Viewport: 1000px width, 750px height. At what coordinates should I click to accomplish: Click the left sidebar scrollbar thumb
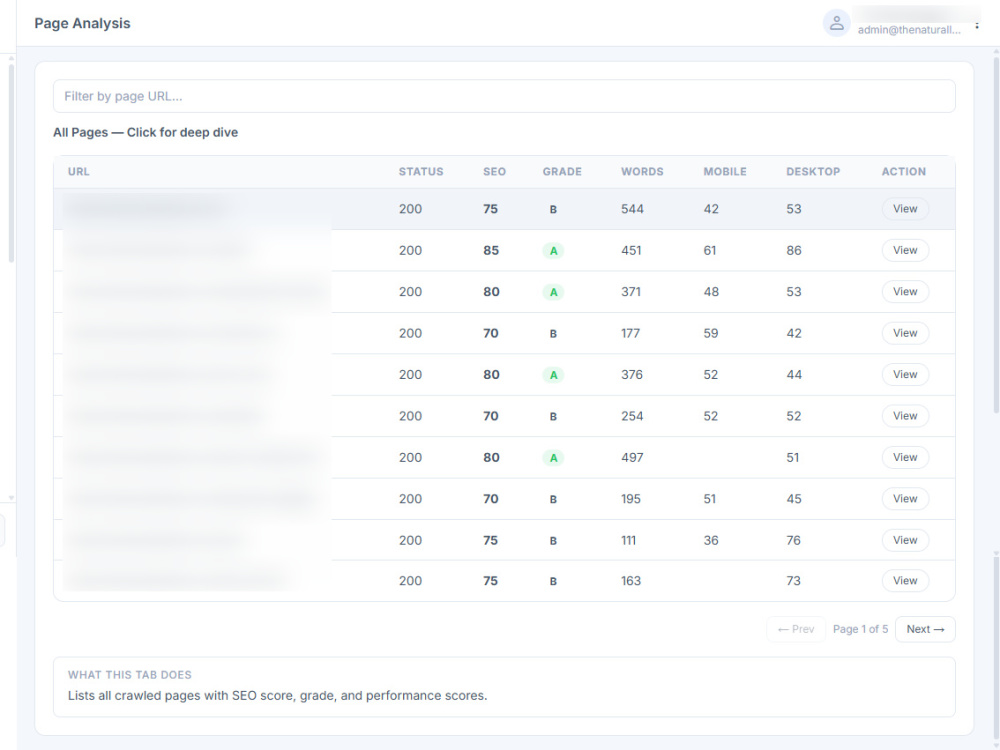(x=11, y=163)
